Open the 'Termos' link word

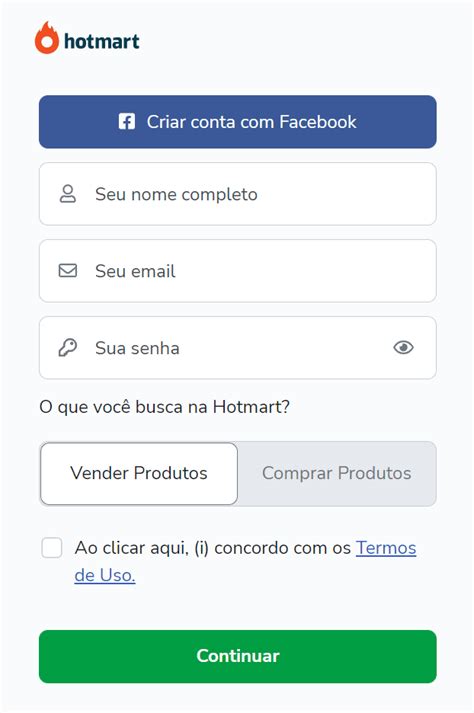tap(386, 548)
